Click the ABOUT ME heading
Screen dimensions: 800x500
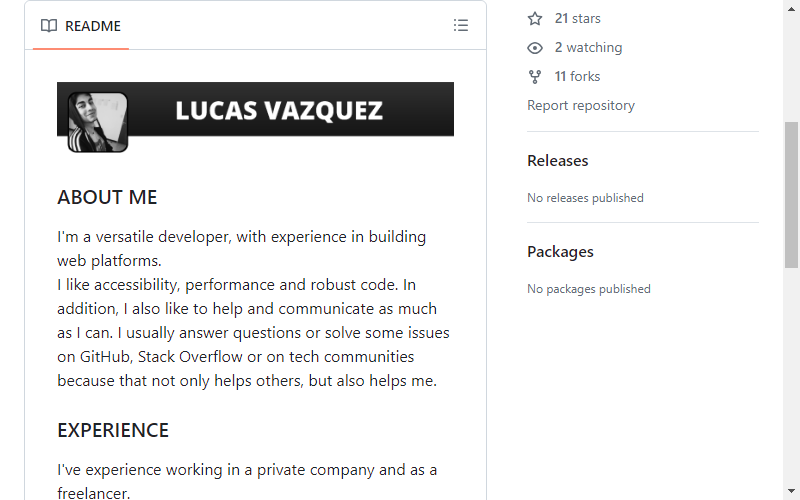click(x=107, y=197)
